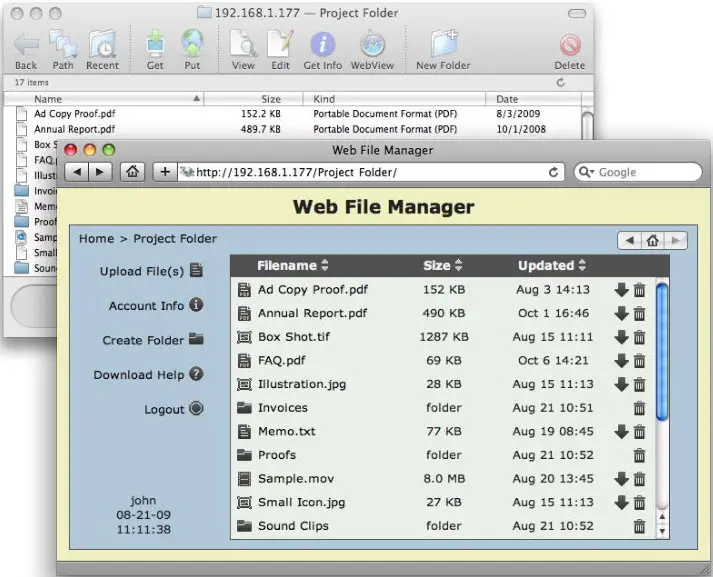Open Download Help in sidebar

[148, 375]
